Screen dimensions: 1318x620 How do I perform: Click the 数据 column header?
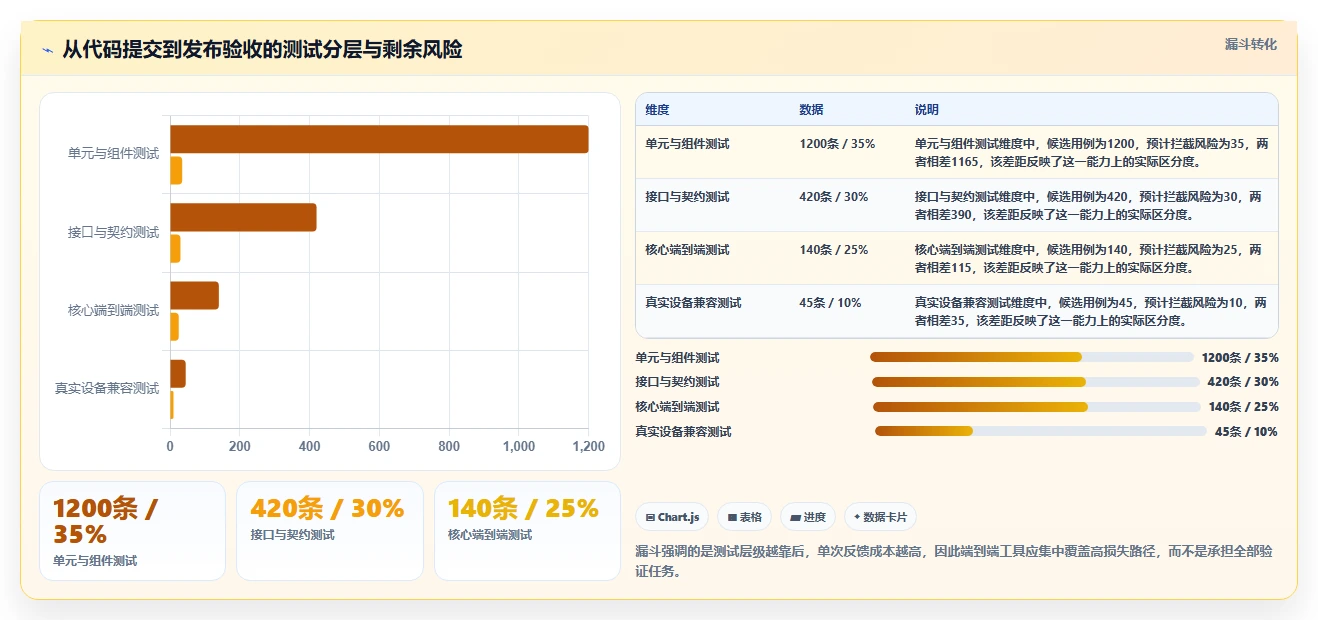click(811, 110)
